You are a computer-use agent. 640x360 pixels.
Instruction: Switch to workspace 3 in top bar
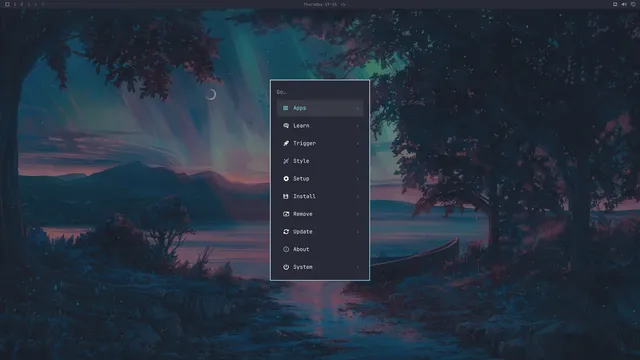pyautogui.click(x=29, y=4)
